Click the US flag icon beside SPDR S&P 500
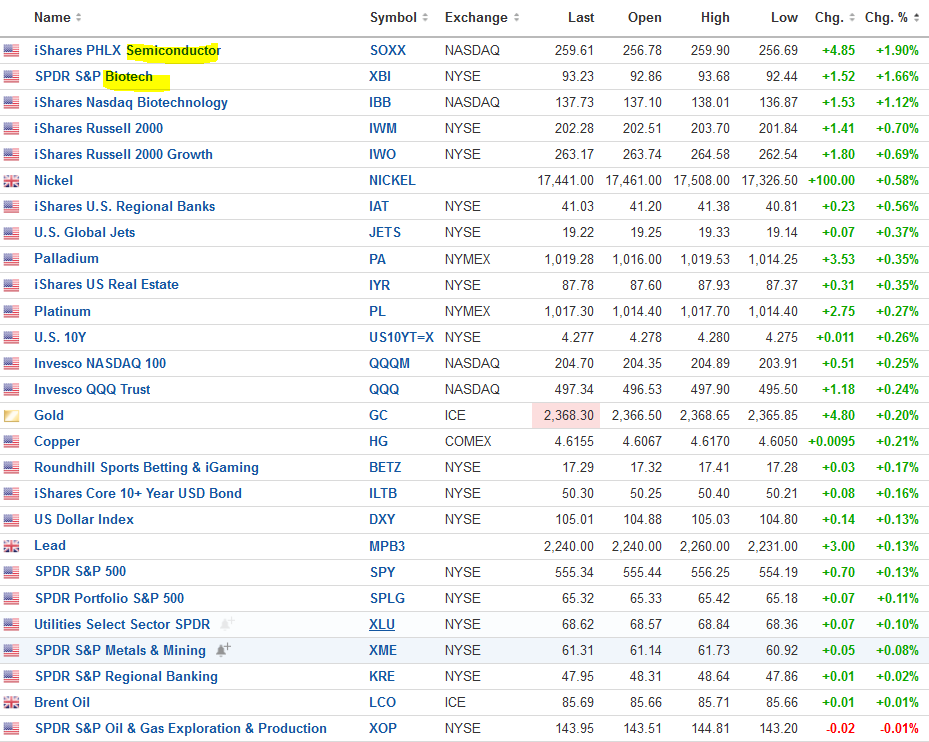 [x=11, y=572]
